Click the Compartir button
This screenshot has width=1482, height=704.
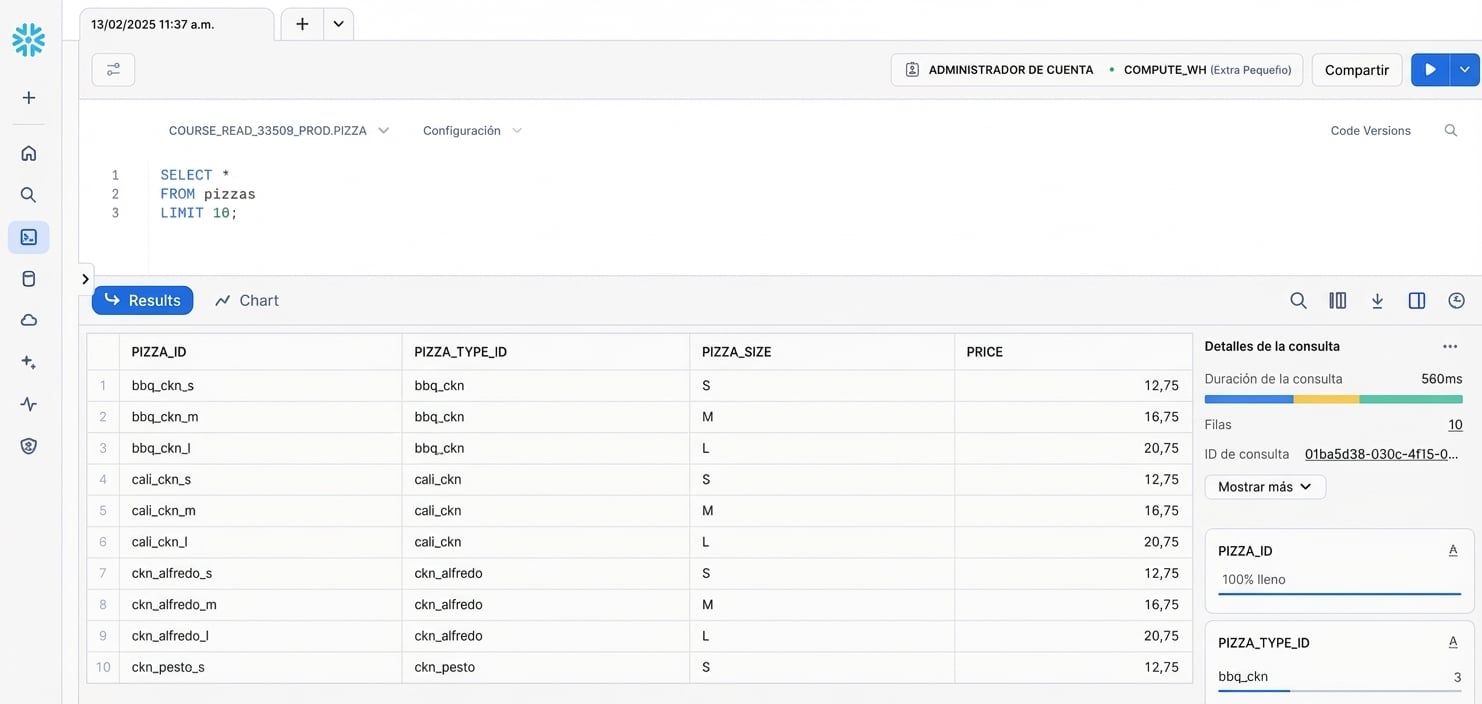pyautogui.click(x=1356, y=70)
